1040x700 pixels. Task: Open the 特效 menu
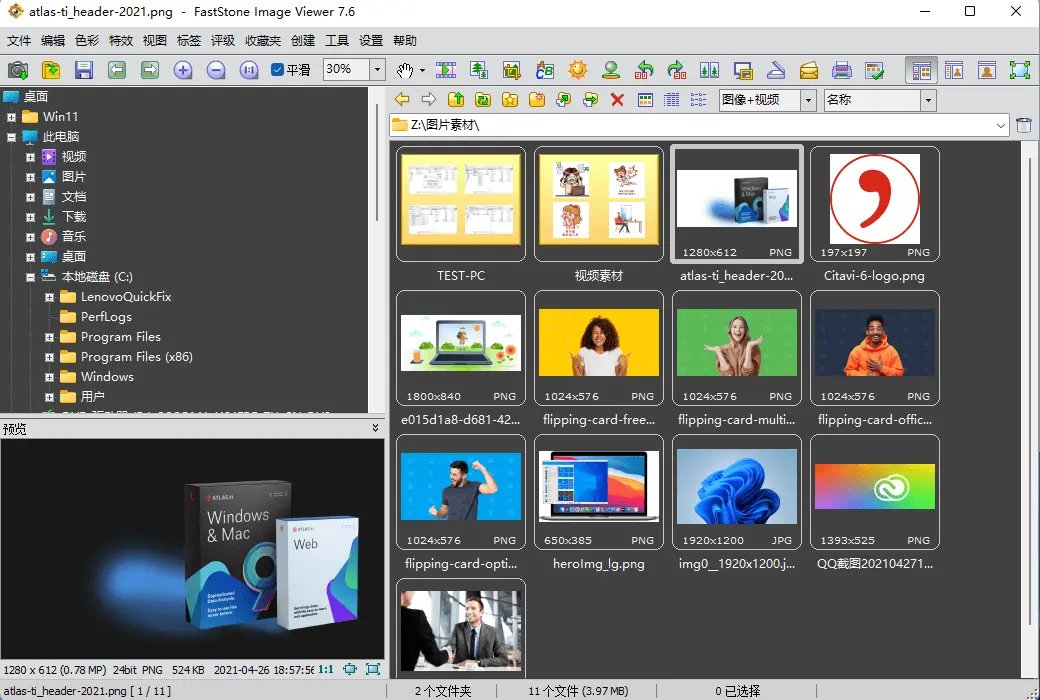point(121,40)
